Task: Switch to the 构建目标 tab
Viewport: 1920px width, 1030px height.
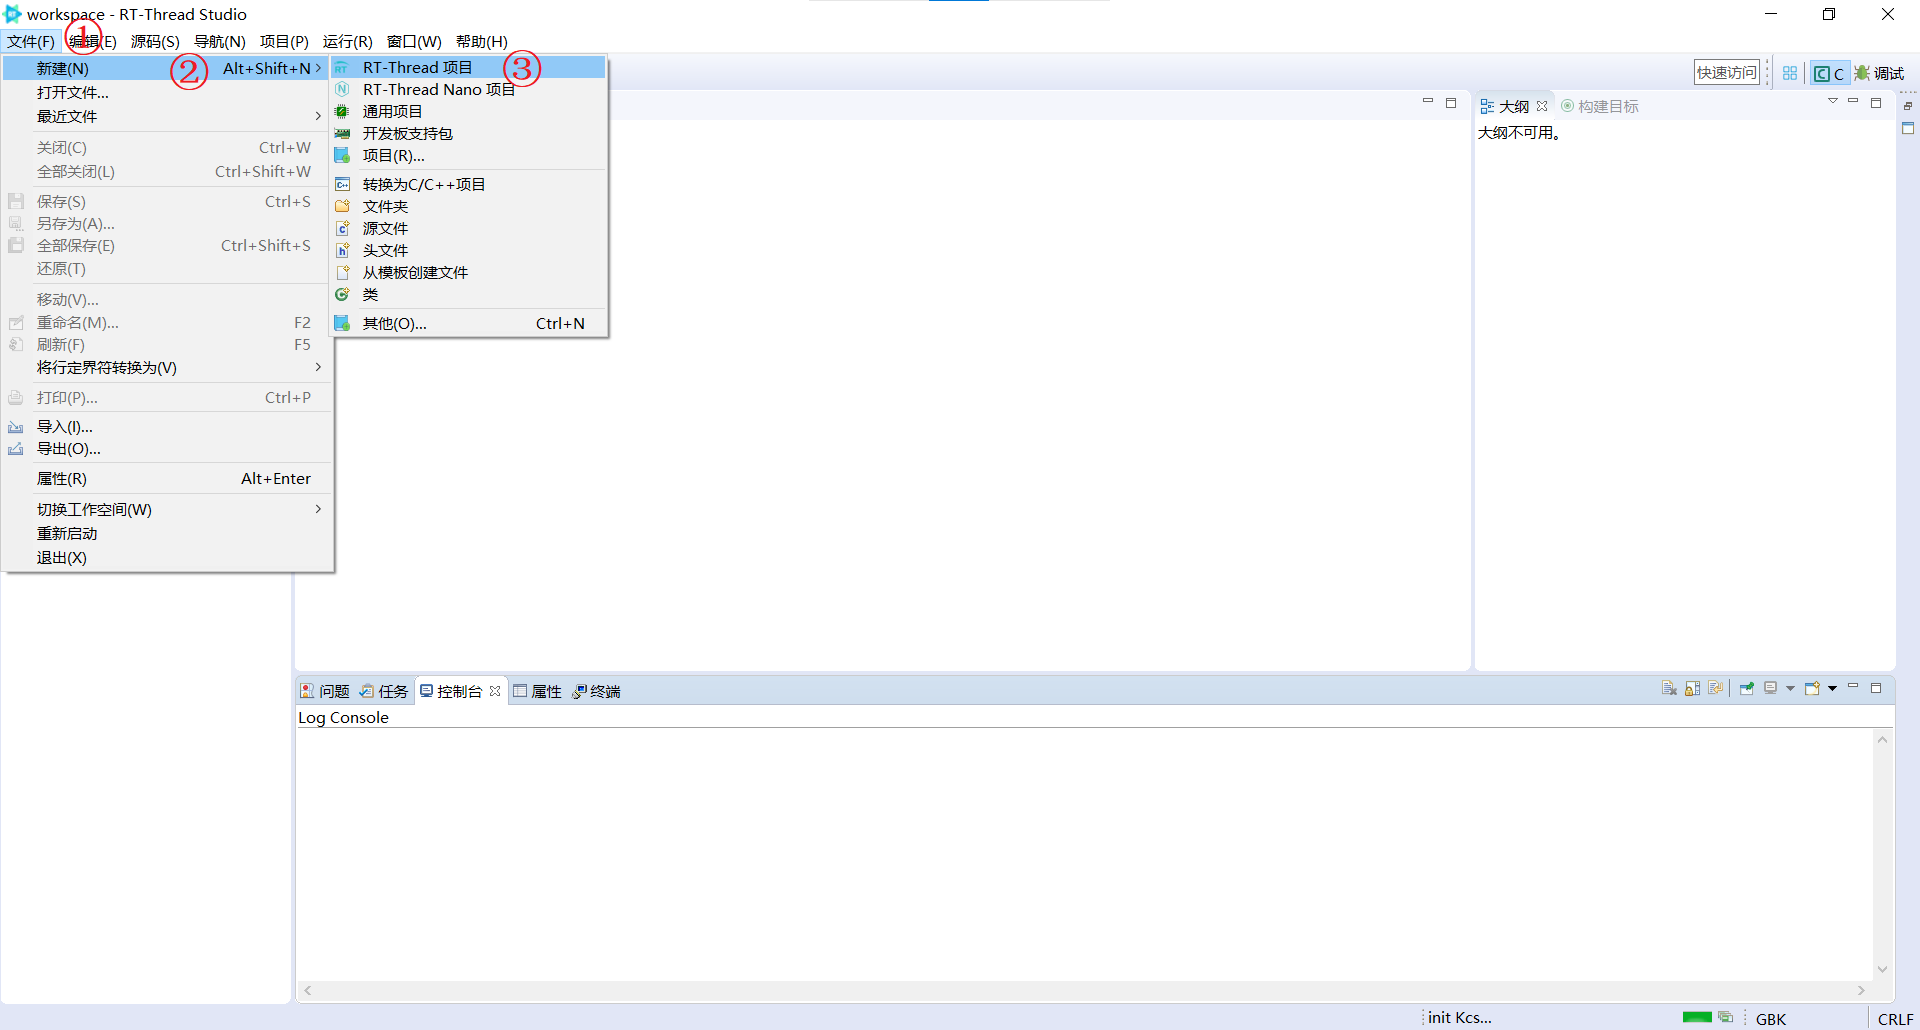Action: pyautogui.click(x=1600, y=106)
